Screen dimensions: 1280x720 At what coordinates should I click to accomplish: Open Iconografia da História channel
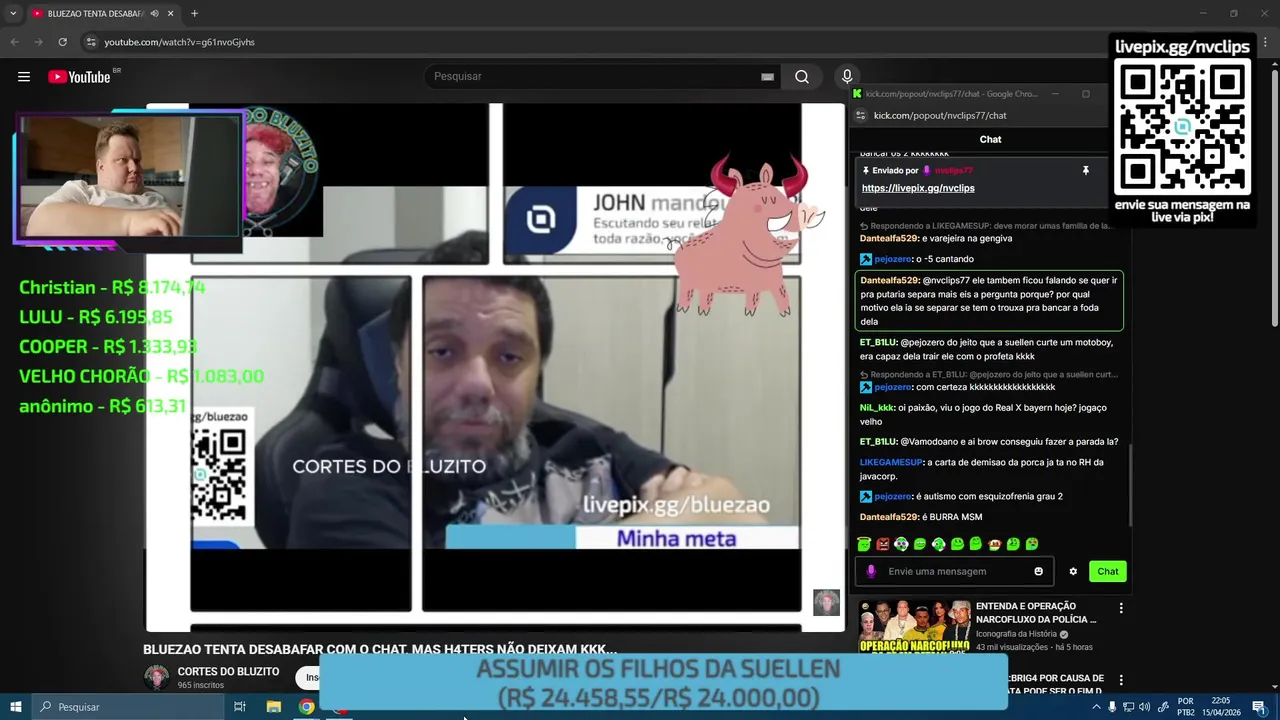1016,634
